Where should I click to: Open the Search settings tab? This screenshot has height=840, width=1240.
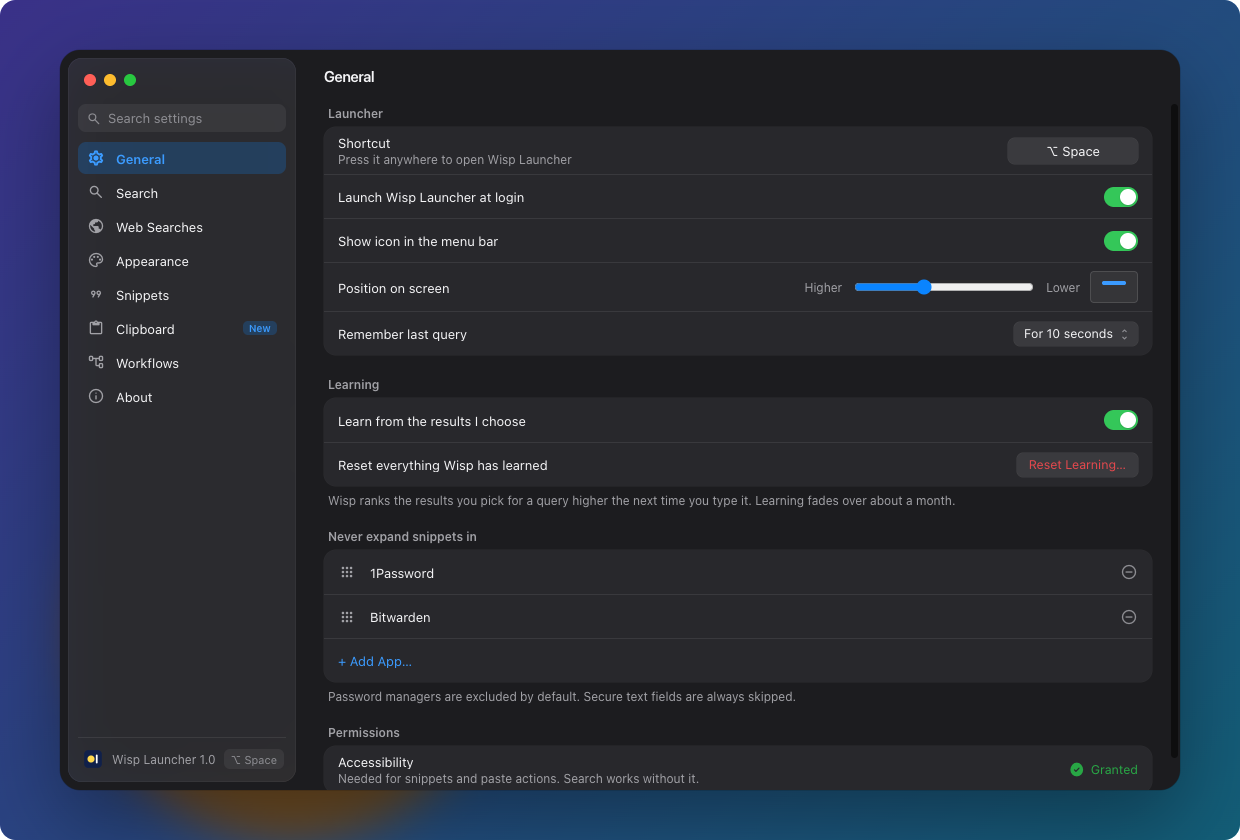[x=182, y=193]
